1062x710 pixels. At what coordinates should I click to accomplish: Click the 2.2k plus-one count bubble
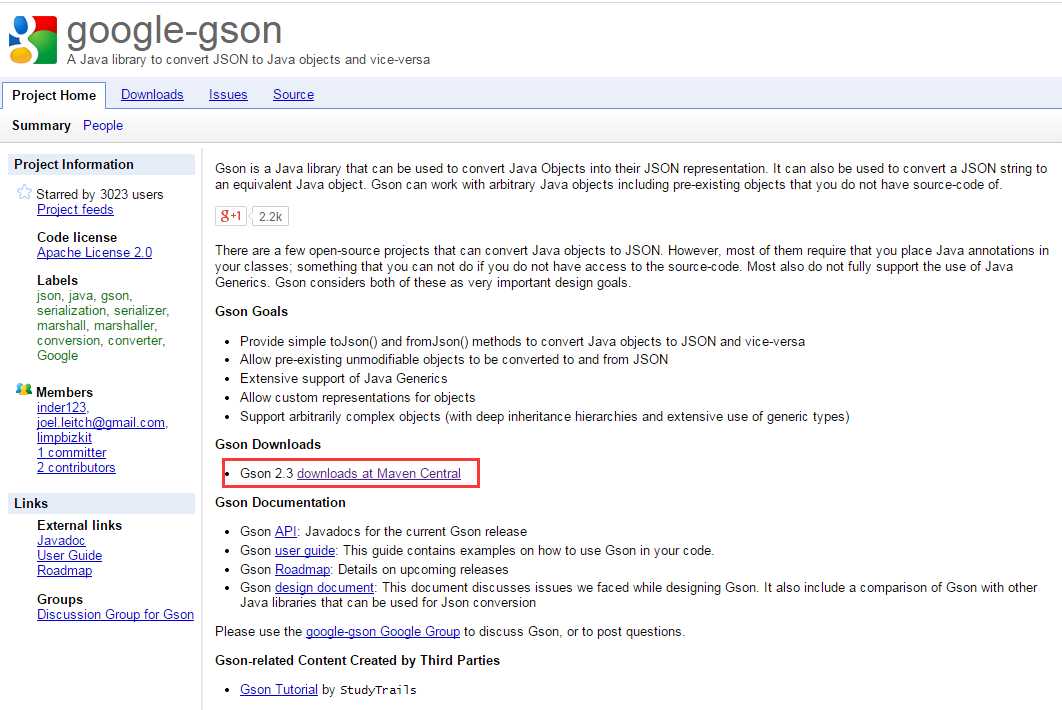(270, 216)
